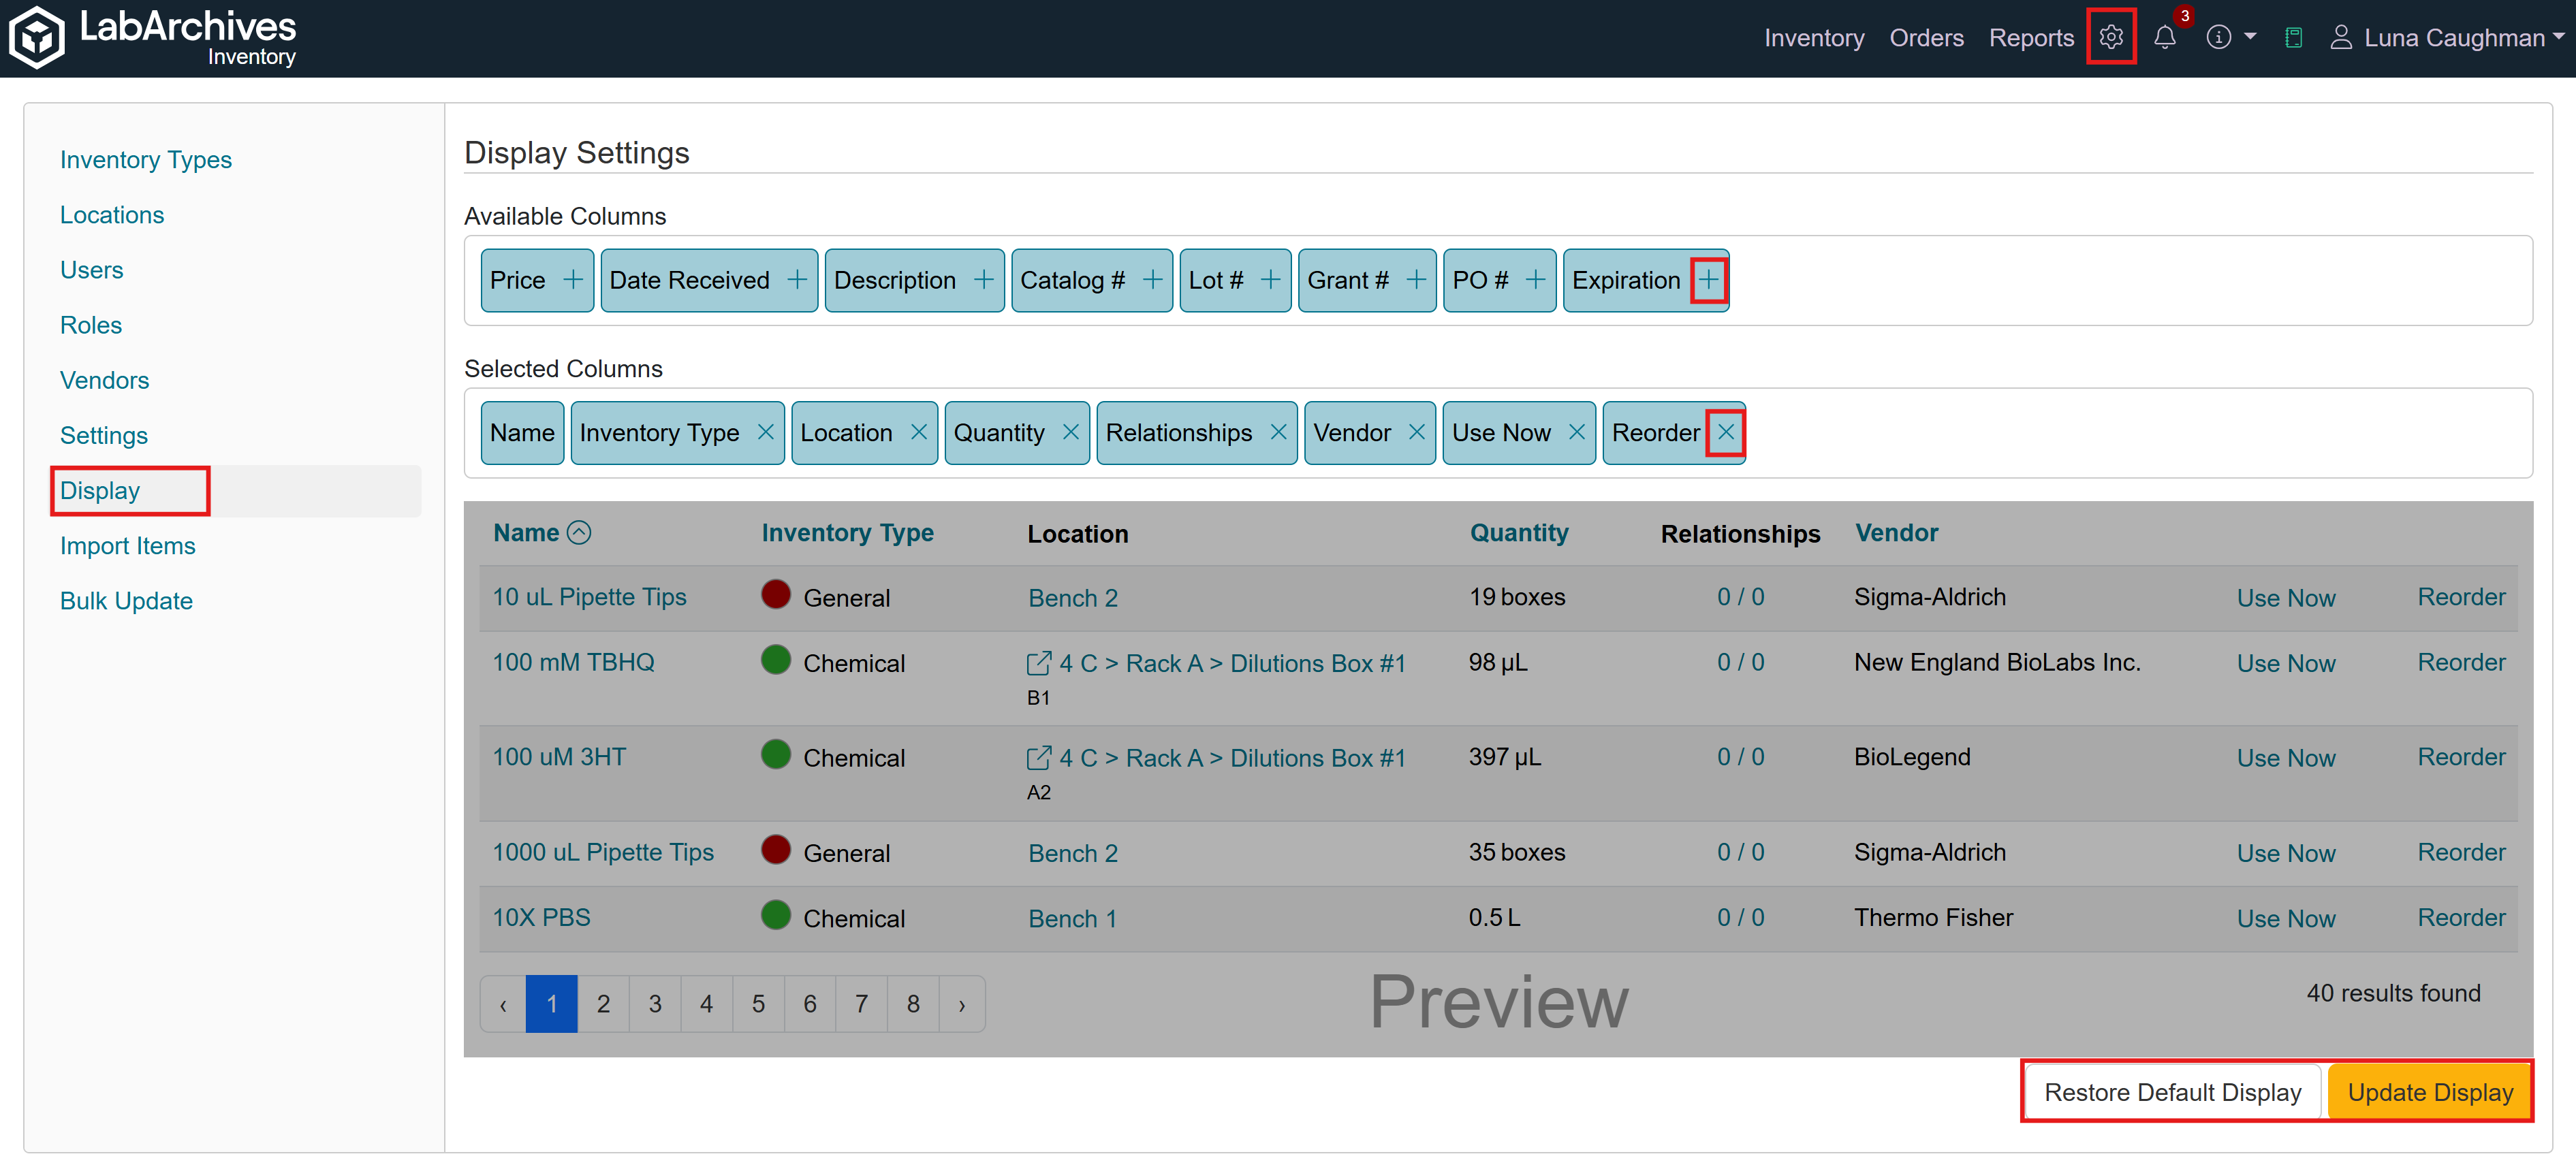Add the Price column with plus

click(573, 280)
